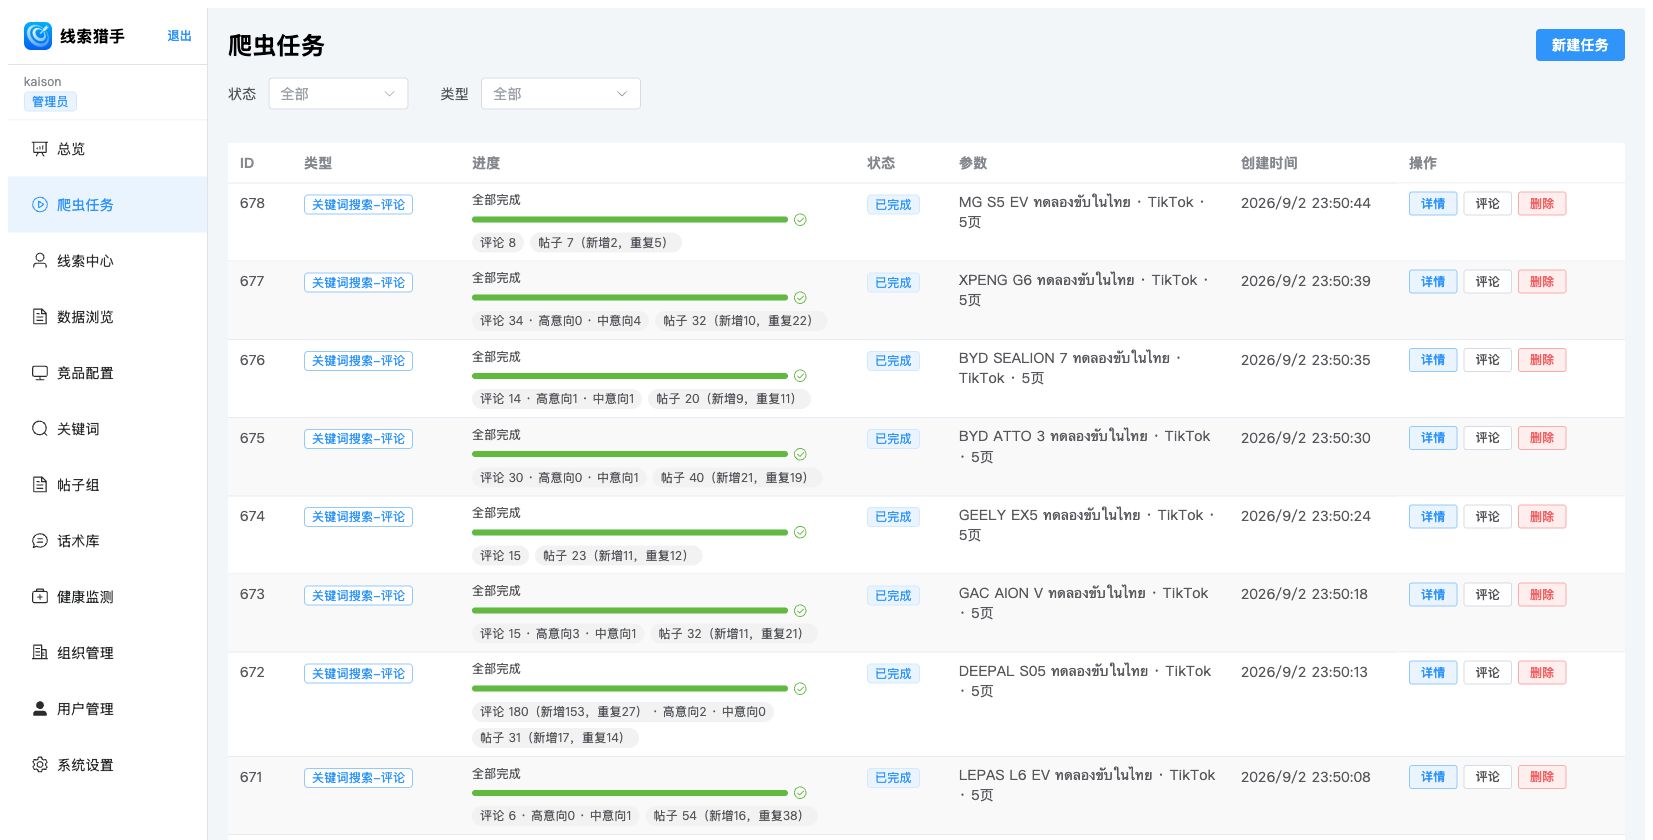
Task: Click the green check icon for task 672
Action: [x=800, y=689]
